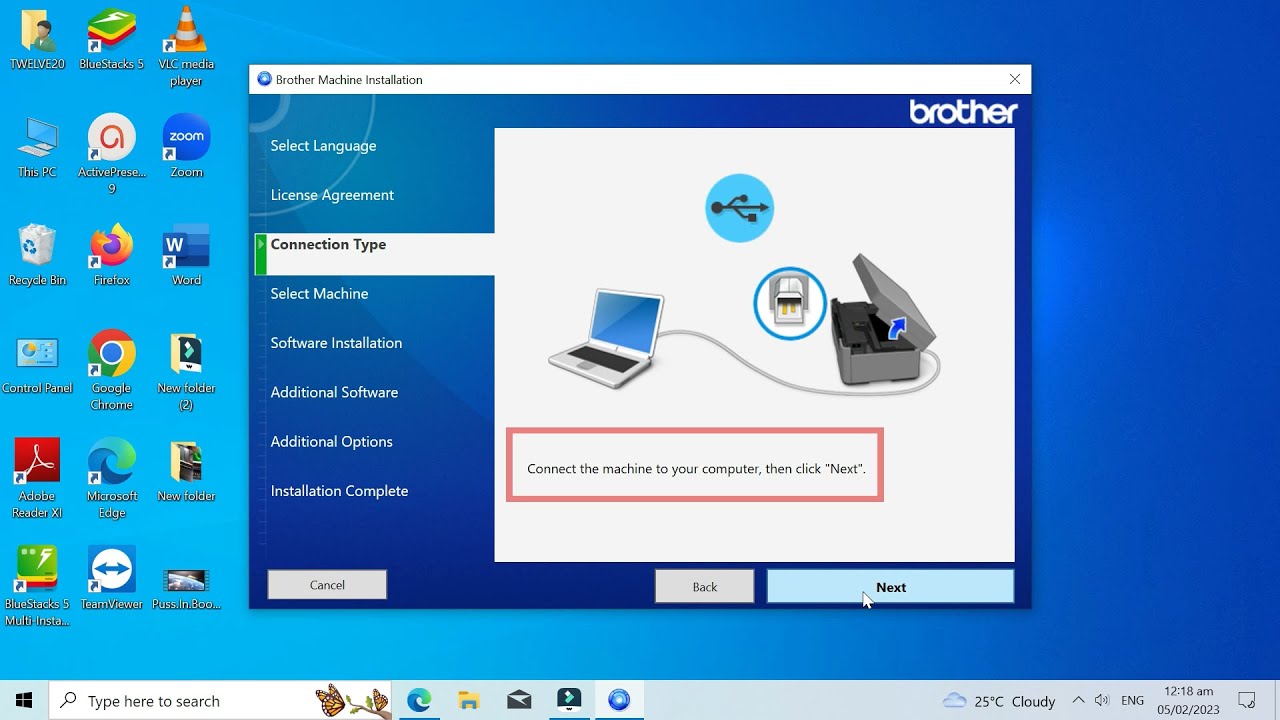Open Zoom desktop shortcut
Image resolution: width=1280 pixels, height=720 pixels.
tap(186, 147)
